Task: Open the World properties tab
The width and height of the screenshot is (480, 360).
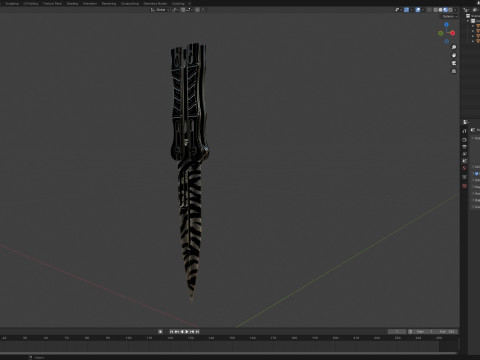Action: [x=465, y=168]
